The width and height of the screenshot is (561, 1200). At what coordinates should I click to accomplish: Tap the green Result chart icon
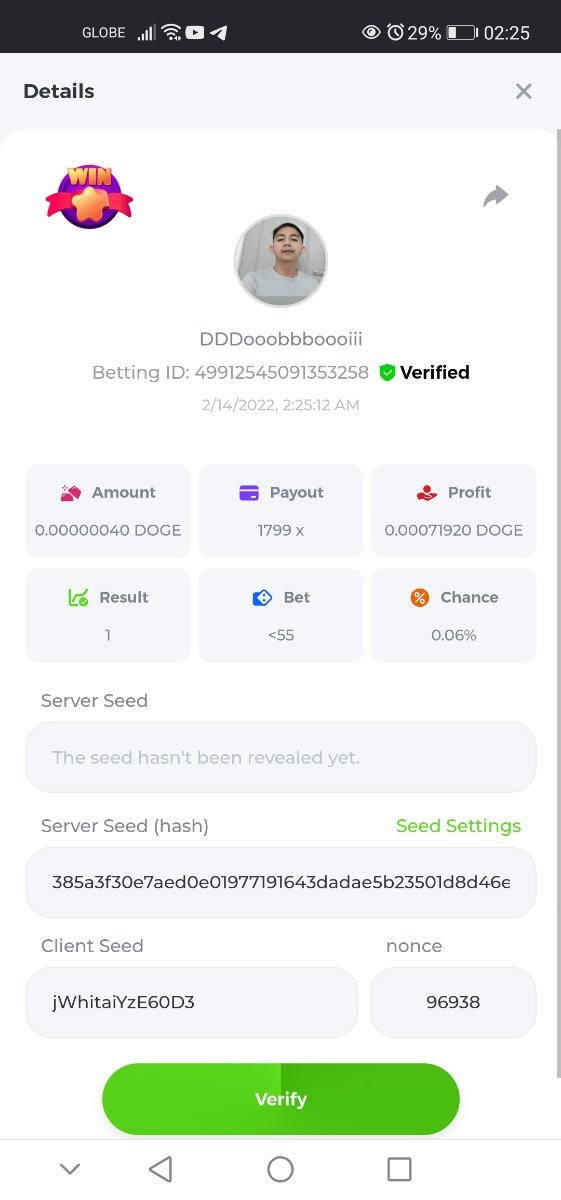[x=78, y=597]
